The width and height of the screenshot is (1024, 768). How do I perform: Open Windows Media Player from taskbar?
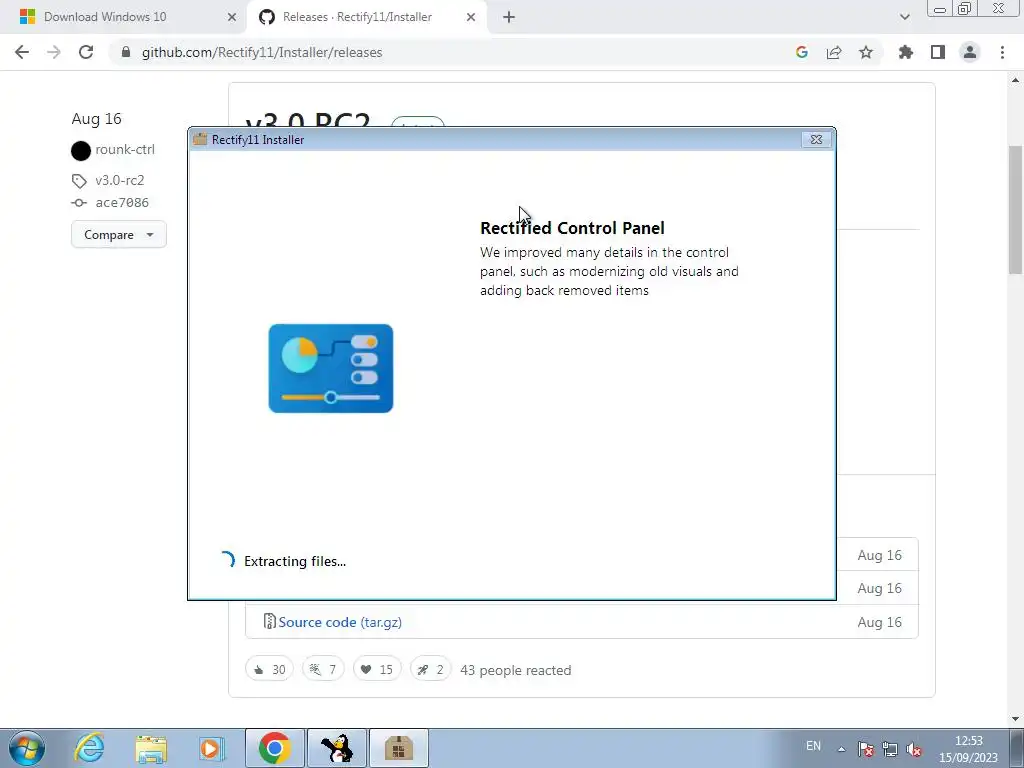[212, 748]
